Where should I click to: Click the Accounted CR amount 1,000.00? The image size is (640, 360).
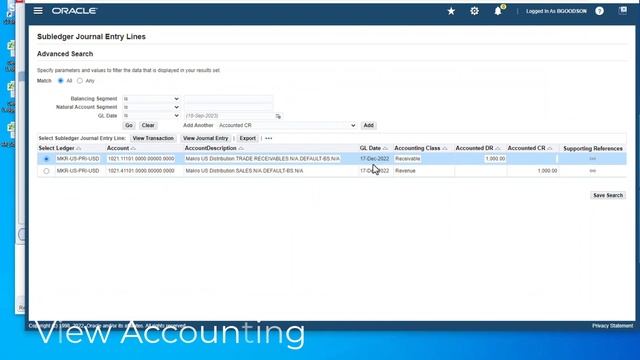[547, 171]
